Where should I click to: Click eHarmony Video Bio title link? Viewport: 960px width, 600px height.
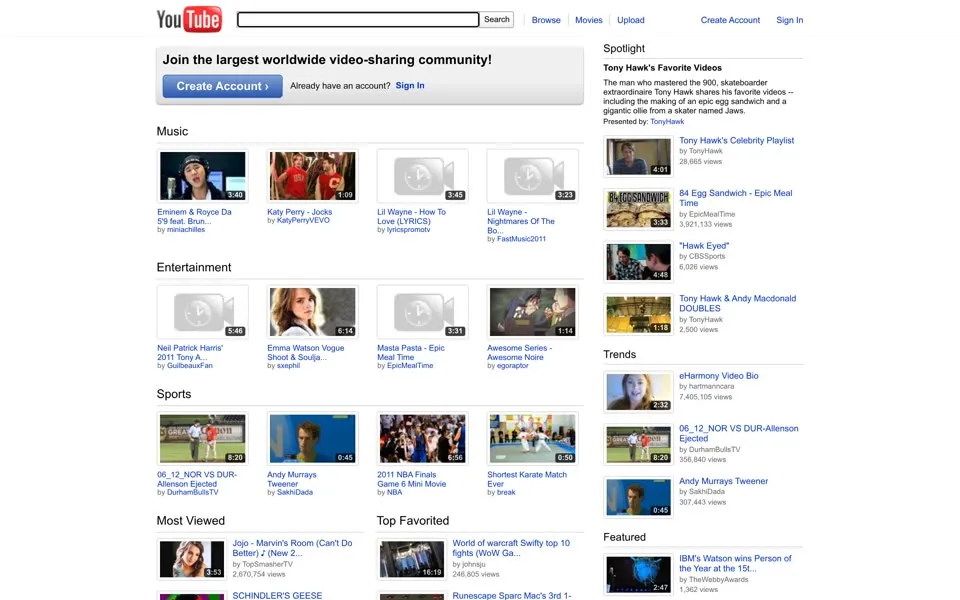point(719,375)
